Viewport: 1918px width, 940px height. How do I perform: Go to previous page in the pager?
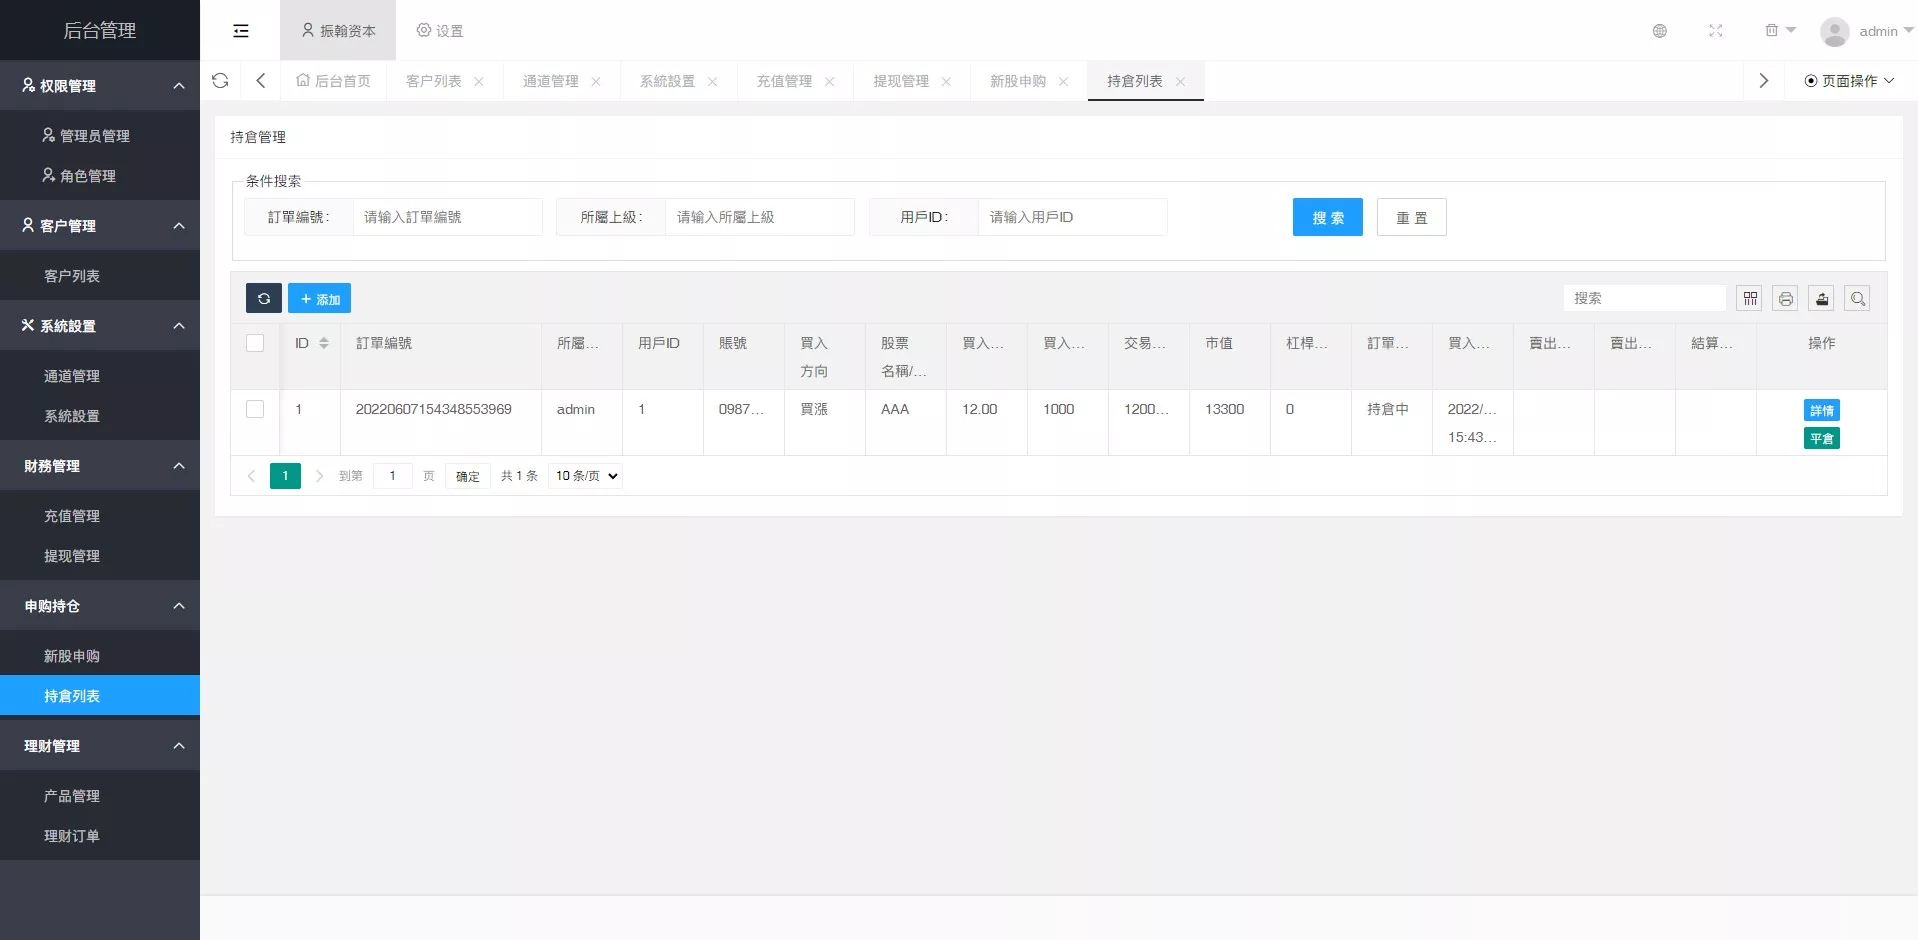251,476
